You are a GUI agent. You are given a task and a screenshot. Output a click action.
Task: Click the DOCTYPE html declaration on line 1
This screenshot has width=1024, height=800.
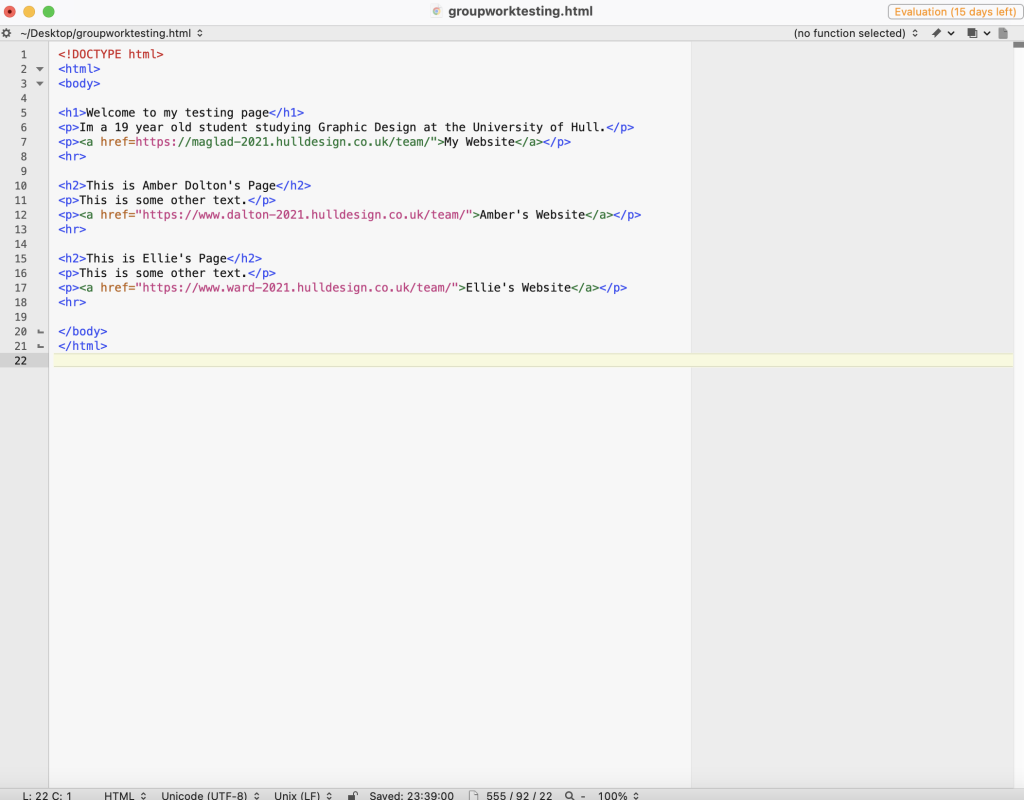coord(110,54)
